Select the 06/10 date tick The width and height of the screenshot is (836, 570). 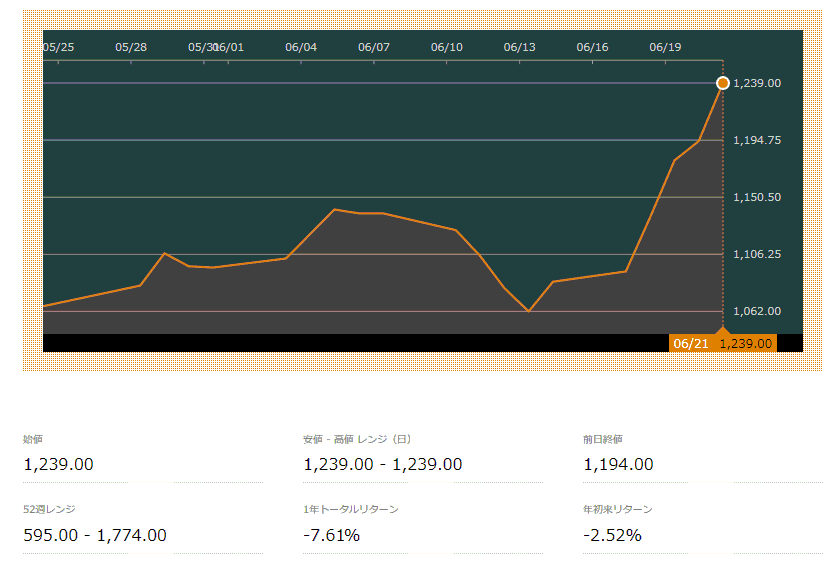point(447,47)
